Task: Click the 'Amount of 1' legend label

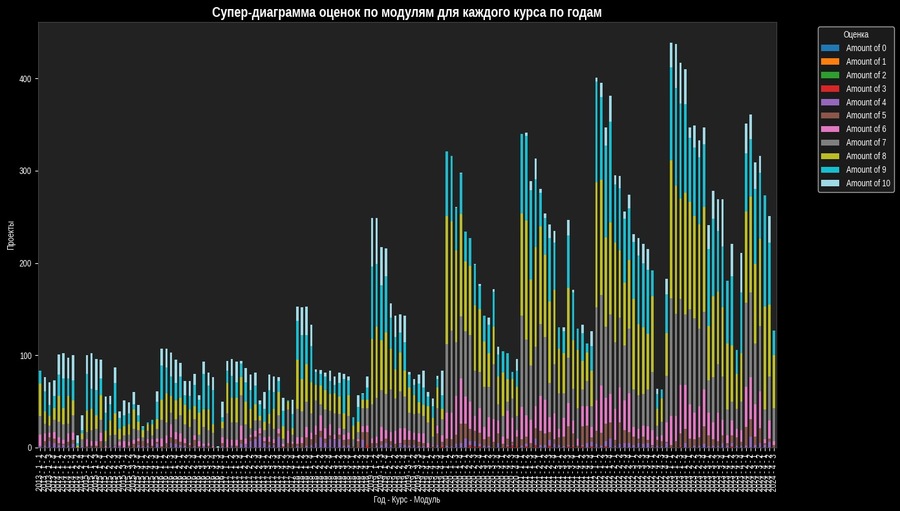Action: pyautogui.click(x=866, y=61)
